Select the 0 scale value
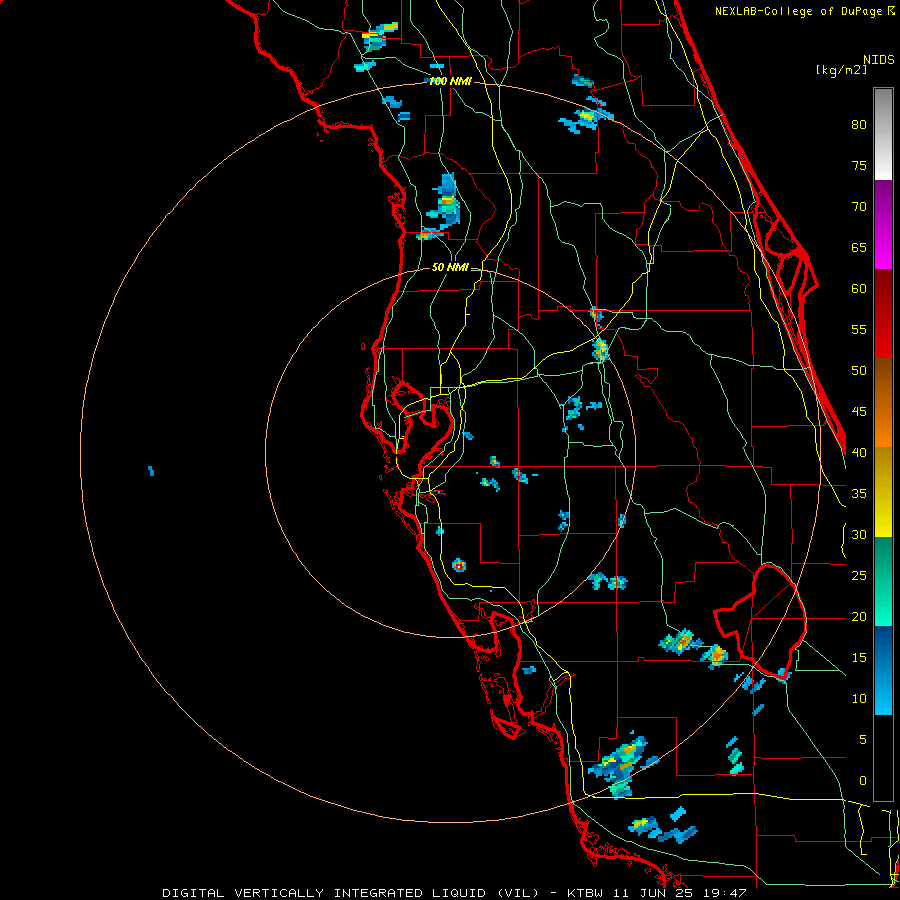This screenshot has width=900, height=900. 863,781
